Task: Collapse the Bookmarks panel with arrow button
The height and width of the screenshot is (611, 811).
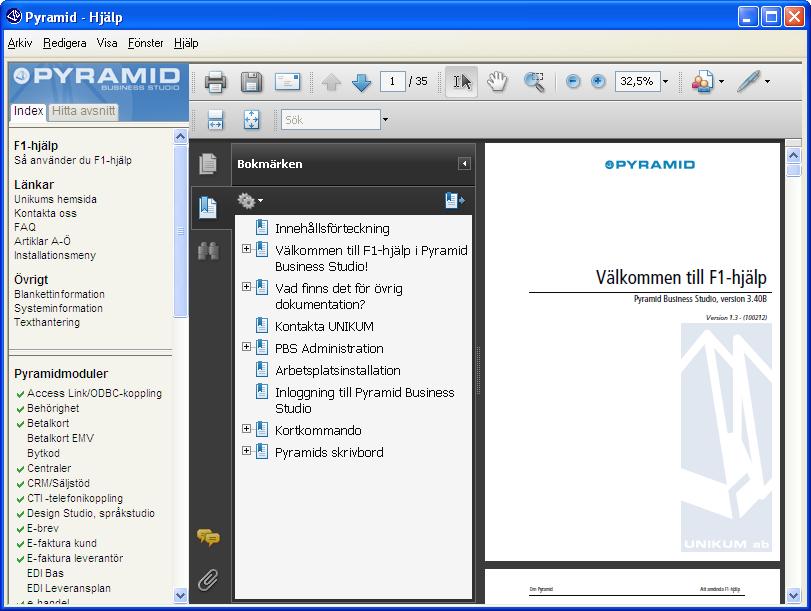Action: pyautogui.click(x=464, y=164)
